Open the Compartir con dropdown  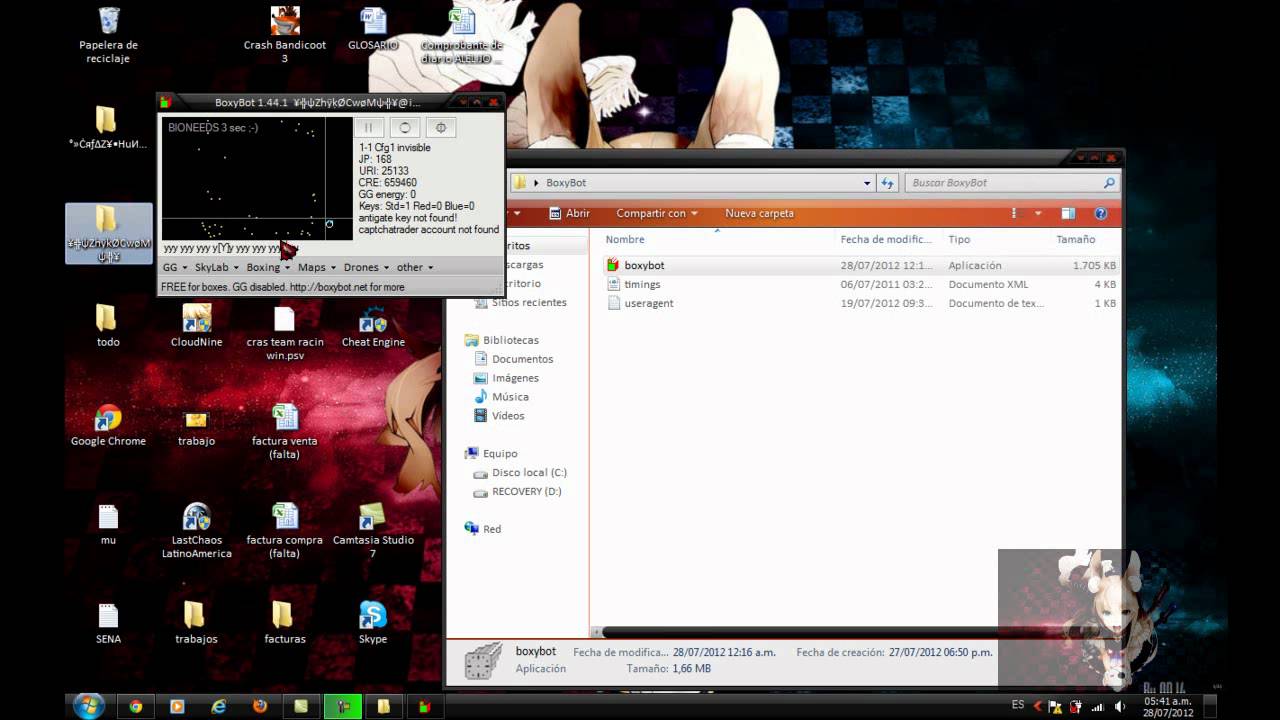tap(657, 213)
